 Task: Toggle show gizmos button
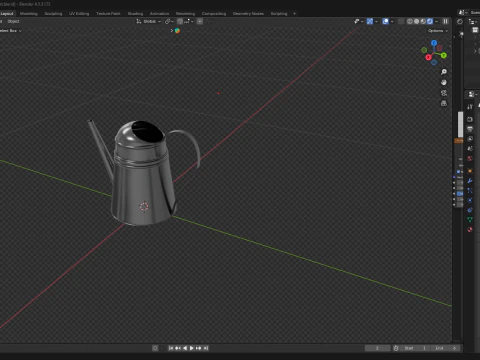pyautogui.click(x=370, y=21)
